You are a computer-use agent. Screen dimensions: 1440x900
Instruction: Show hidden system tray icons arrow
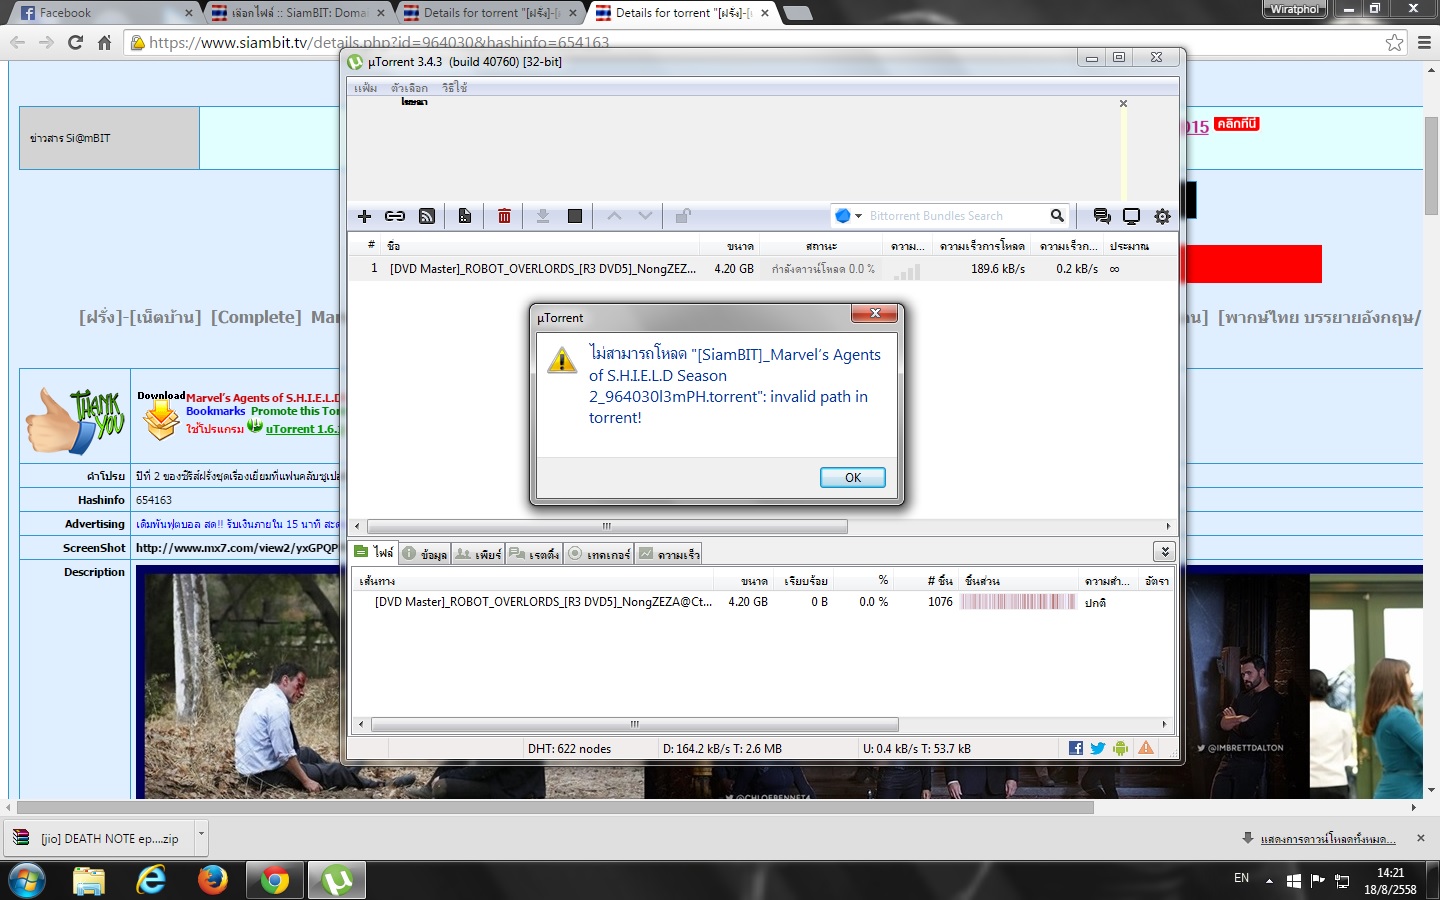pos(1269,881)
